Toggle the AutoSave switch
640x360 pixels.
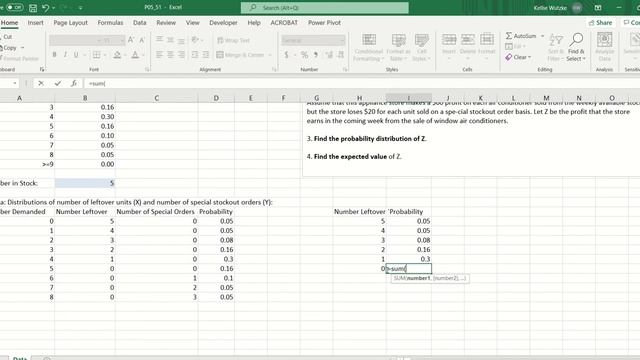tap(14, 7)
